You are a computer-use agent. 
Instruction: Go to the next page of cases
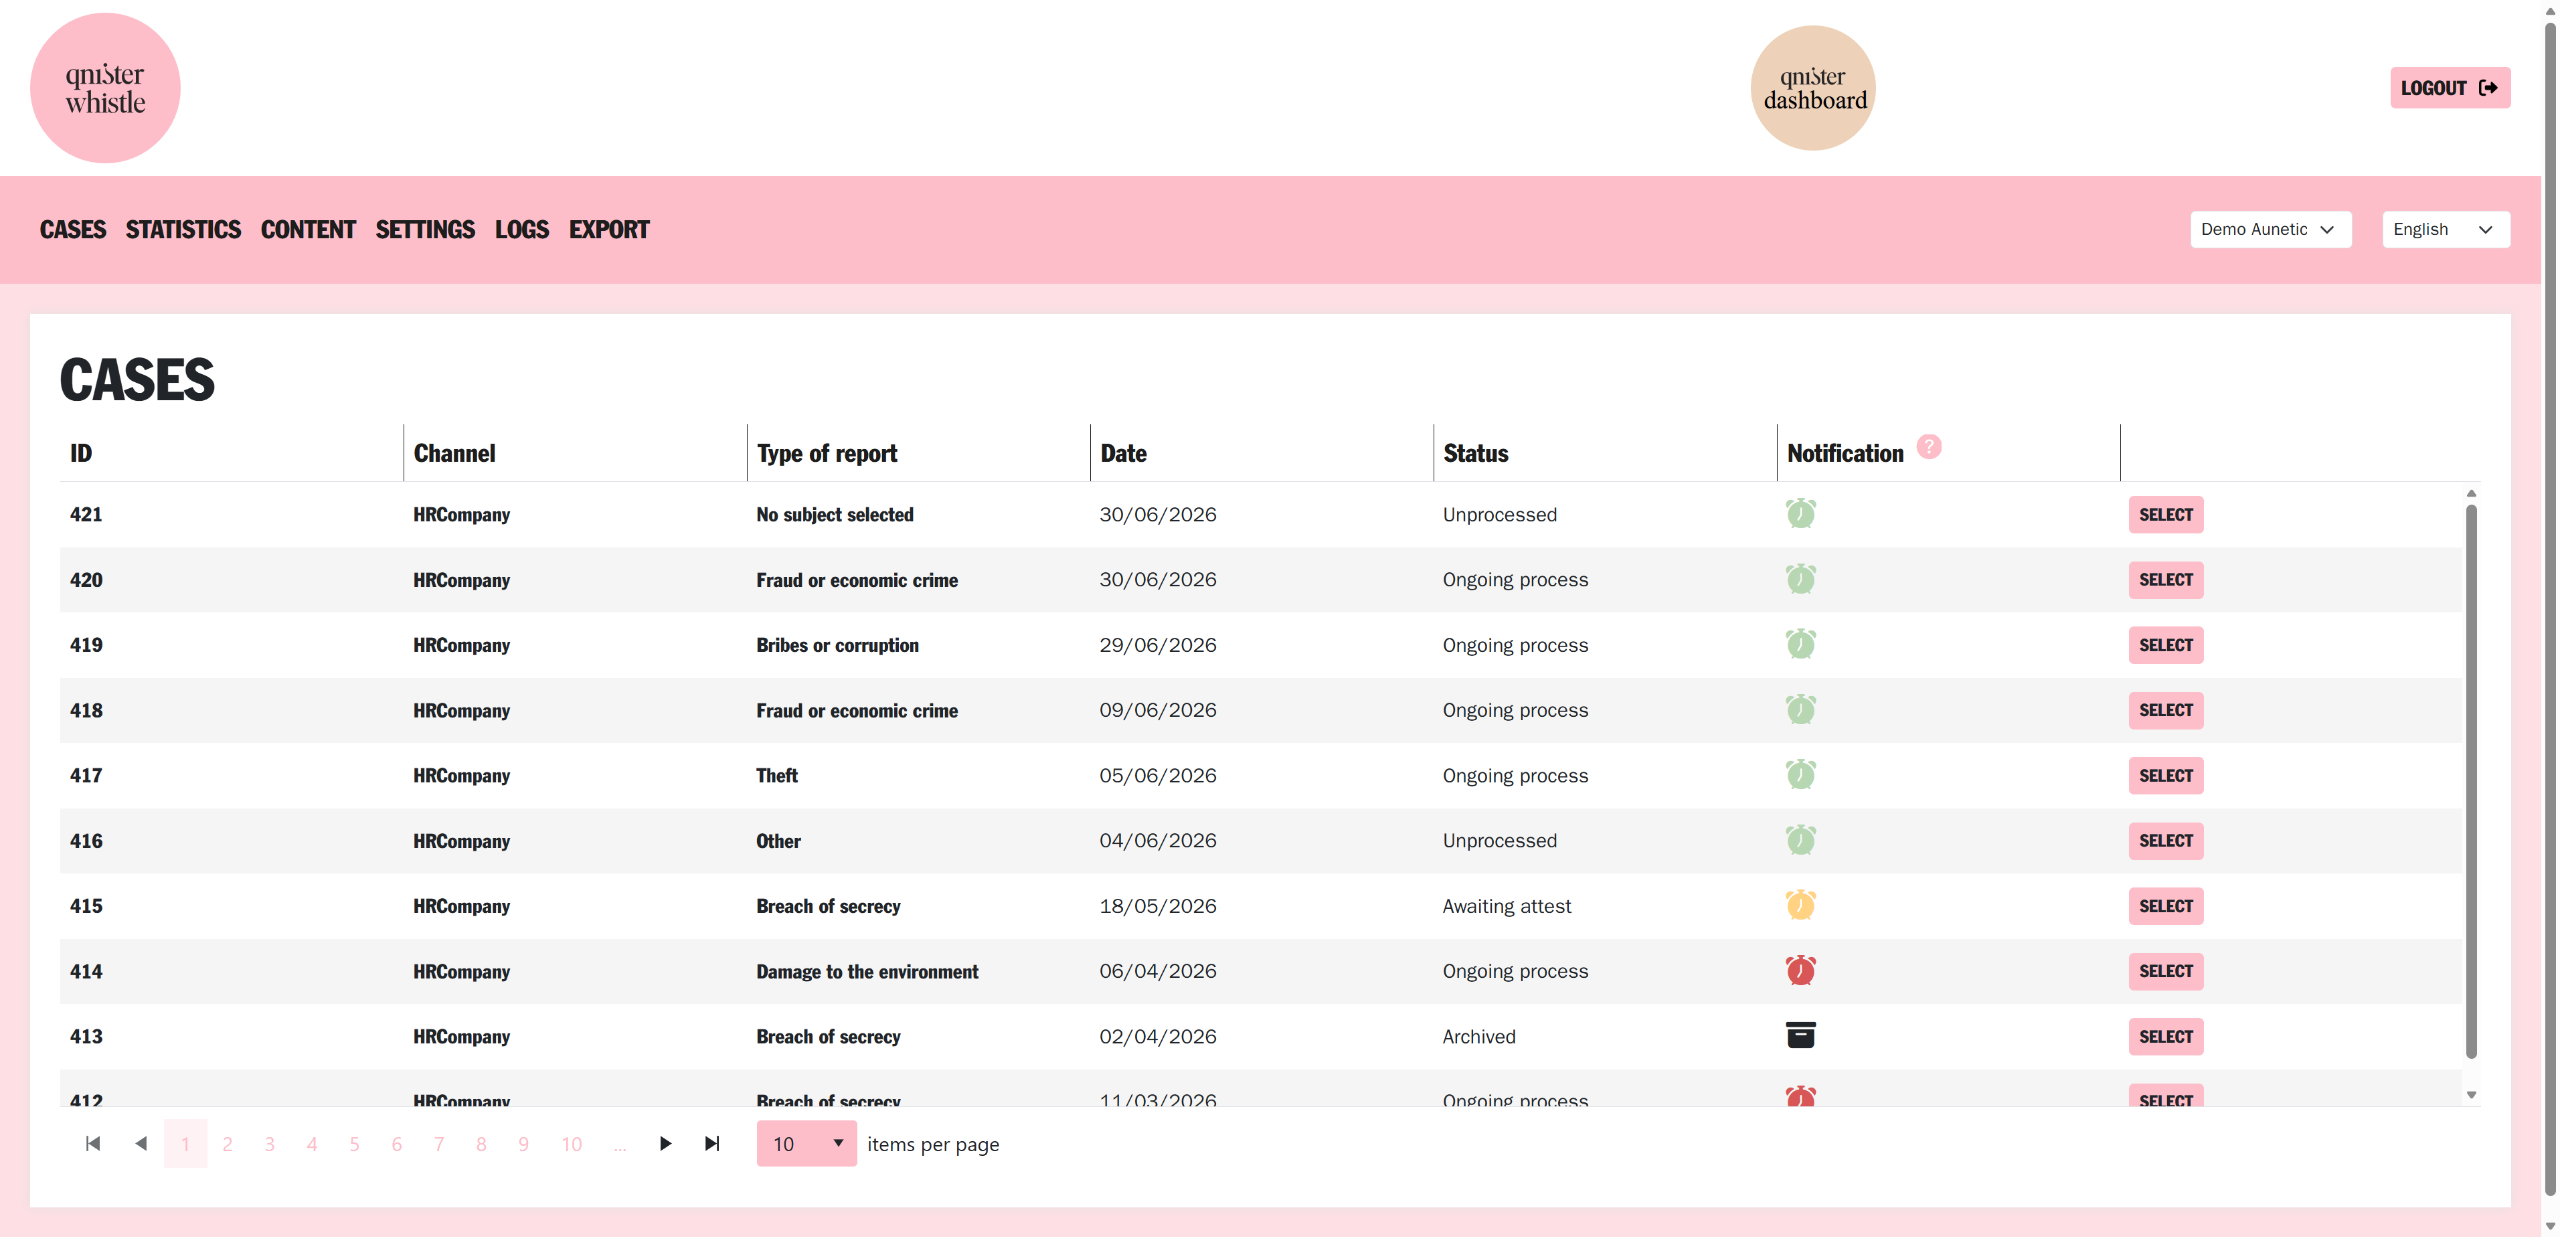(665, 1143)
